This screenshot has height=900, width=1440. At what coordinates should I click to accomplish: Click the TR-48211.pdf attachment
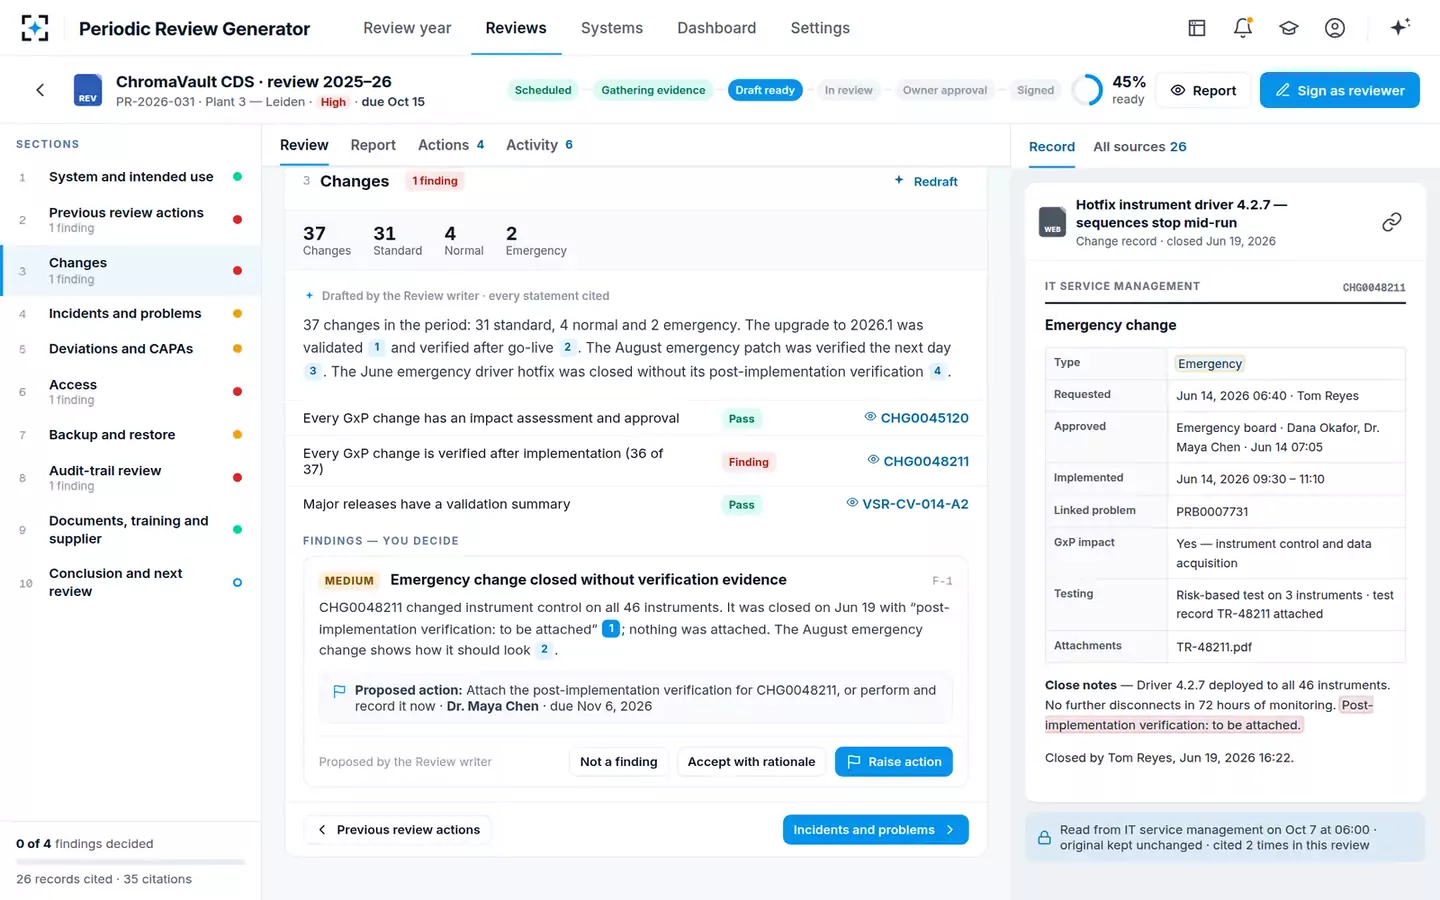point(1214,647)
